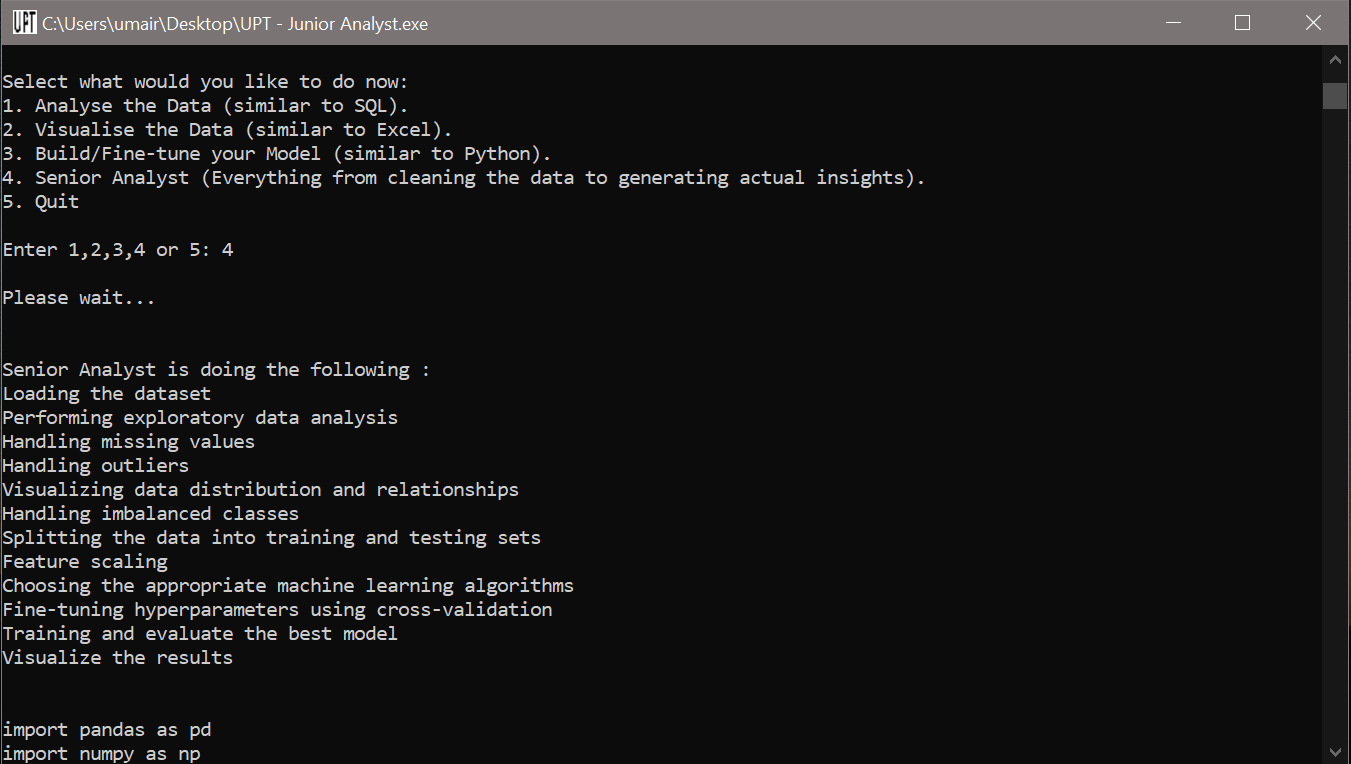
Task: Click the UPT application icon in the title bar
Action: point(24,22)
